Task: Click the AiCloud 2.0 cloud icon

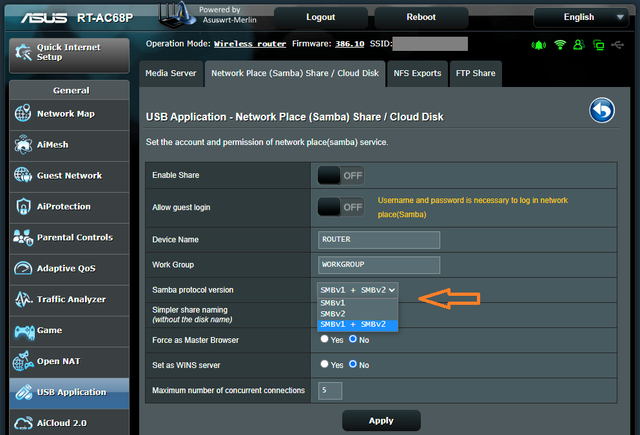Action: [23, 423]
